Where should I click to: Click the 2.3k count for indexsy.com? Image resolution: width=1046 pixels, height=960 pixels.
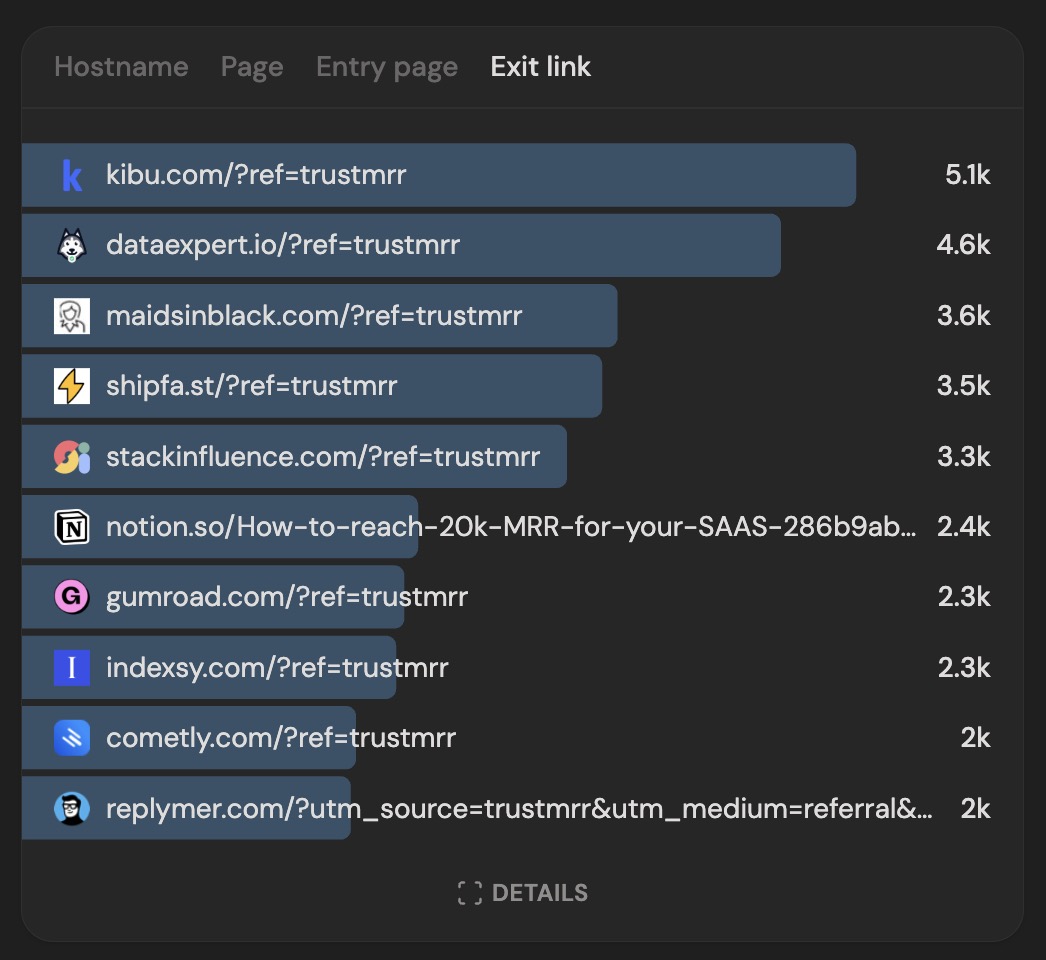click(x=964, y=668)
